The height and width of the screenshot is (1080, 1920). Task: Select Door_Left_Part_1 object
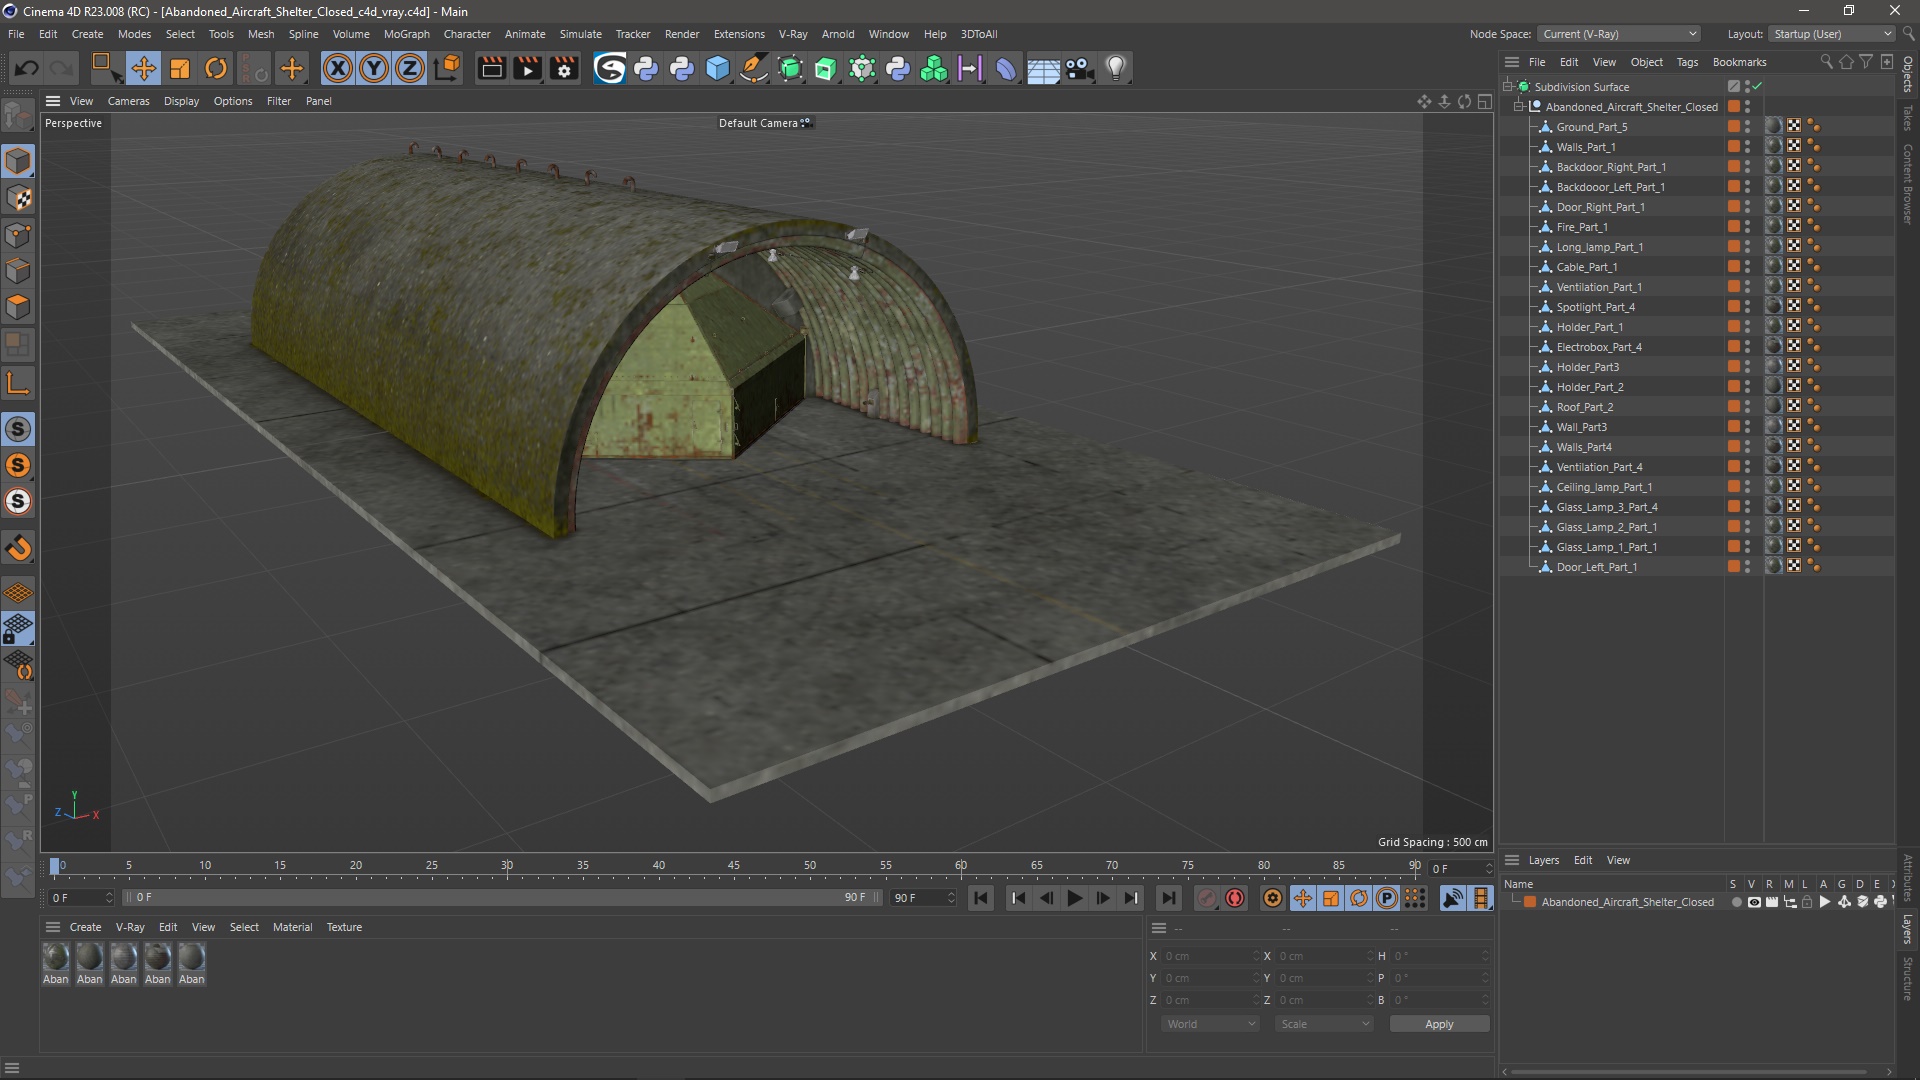[1596, 567]
